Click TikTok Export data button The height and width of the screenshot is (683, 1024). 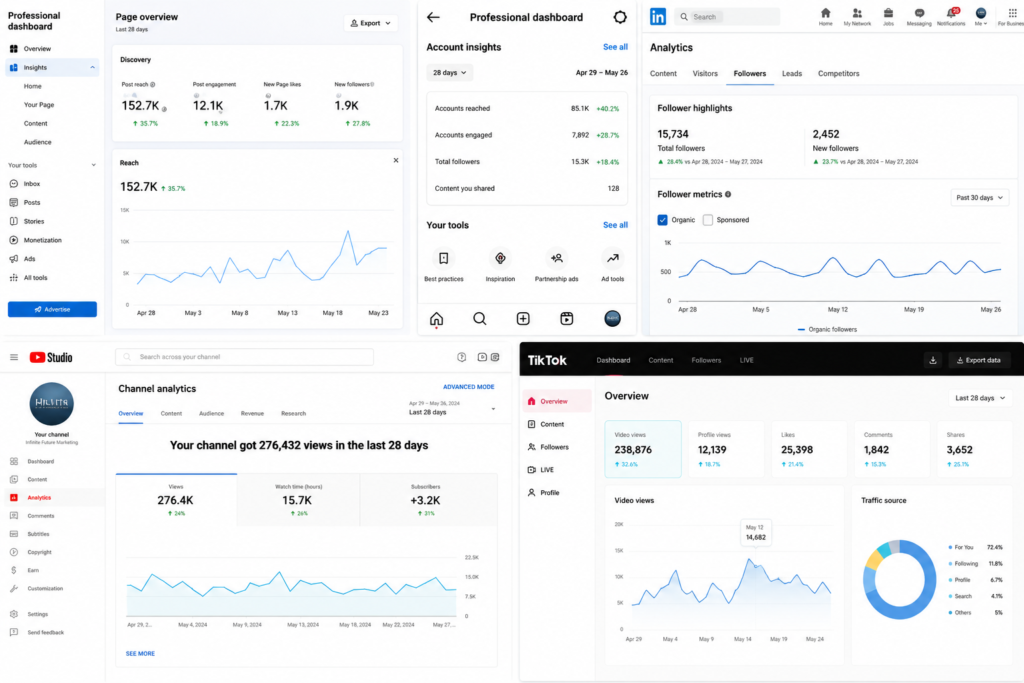(x=978, y=360)
